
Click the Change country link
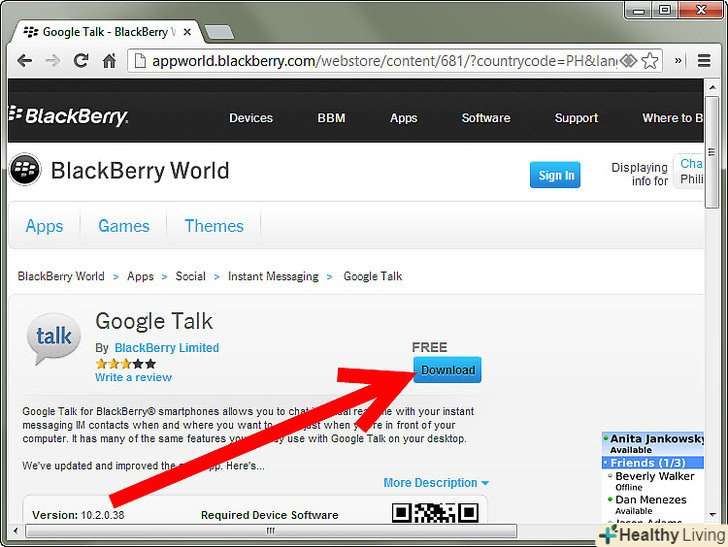(x=691, y=163)
